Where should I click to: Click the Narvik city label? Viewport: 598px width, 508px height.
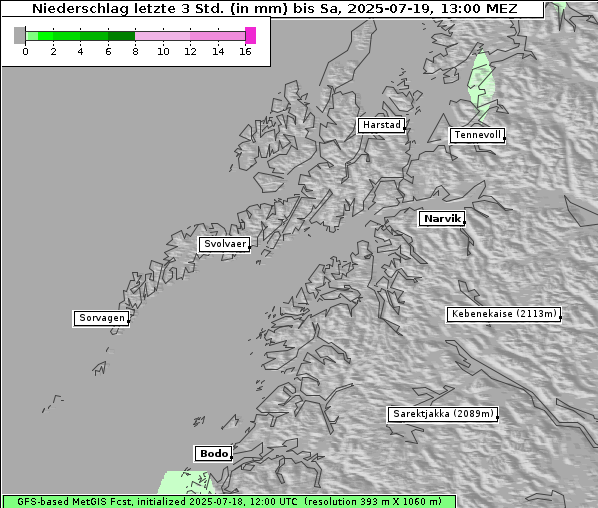click(442, 219)
